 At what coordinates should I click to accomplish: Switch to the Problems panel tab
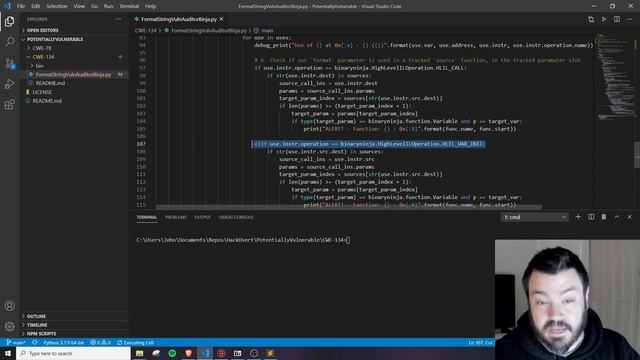coord(176,217)
